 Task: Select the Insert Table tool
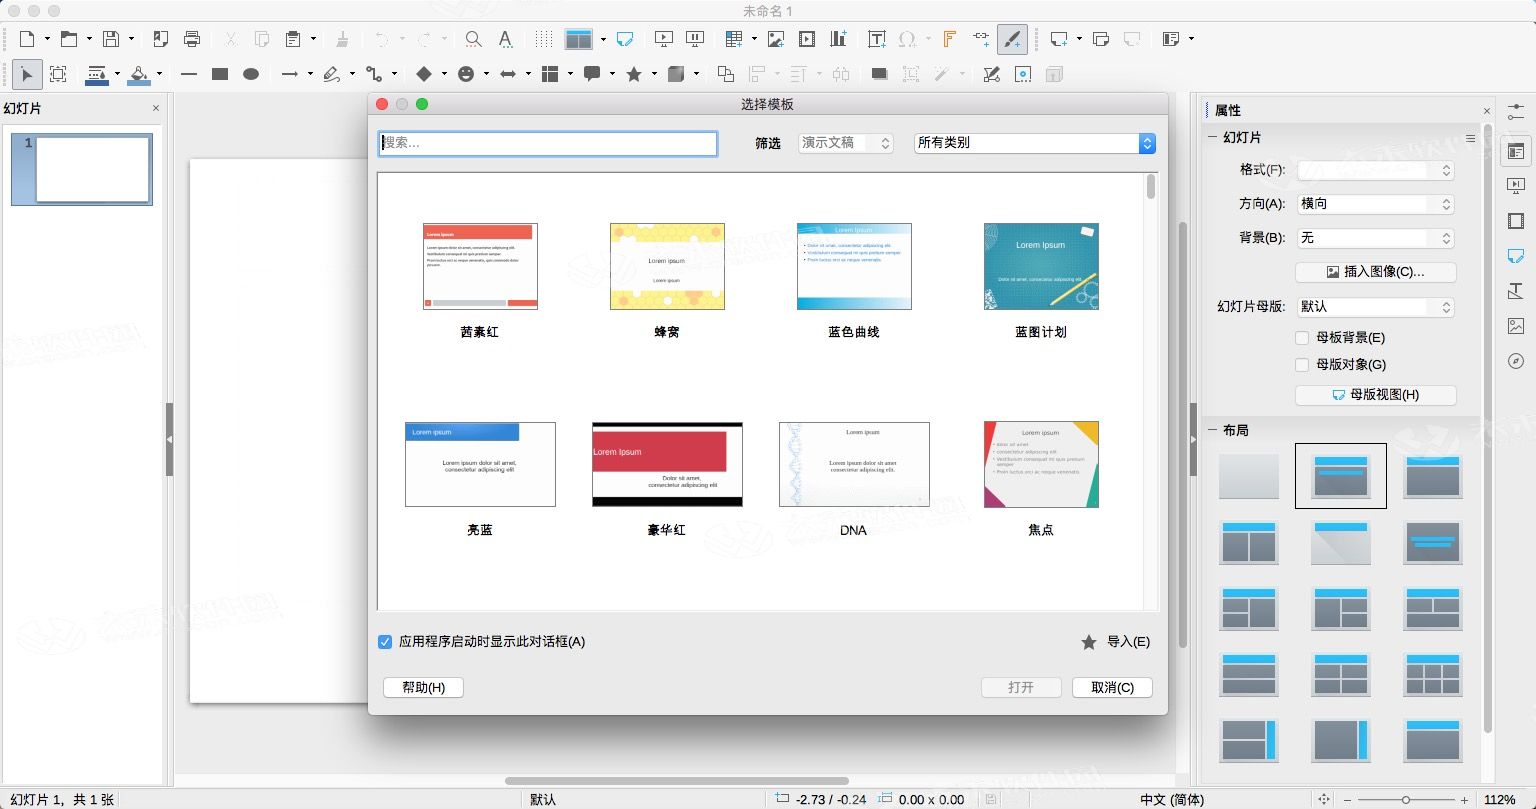click(x=734, y=39)
